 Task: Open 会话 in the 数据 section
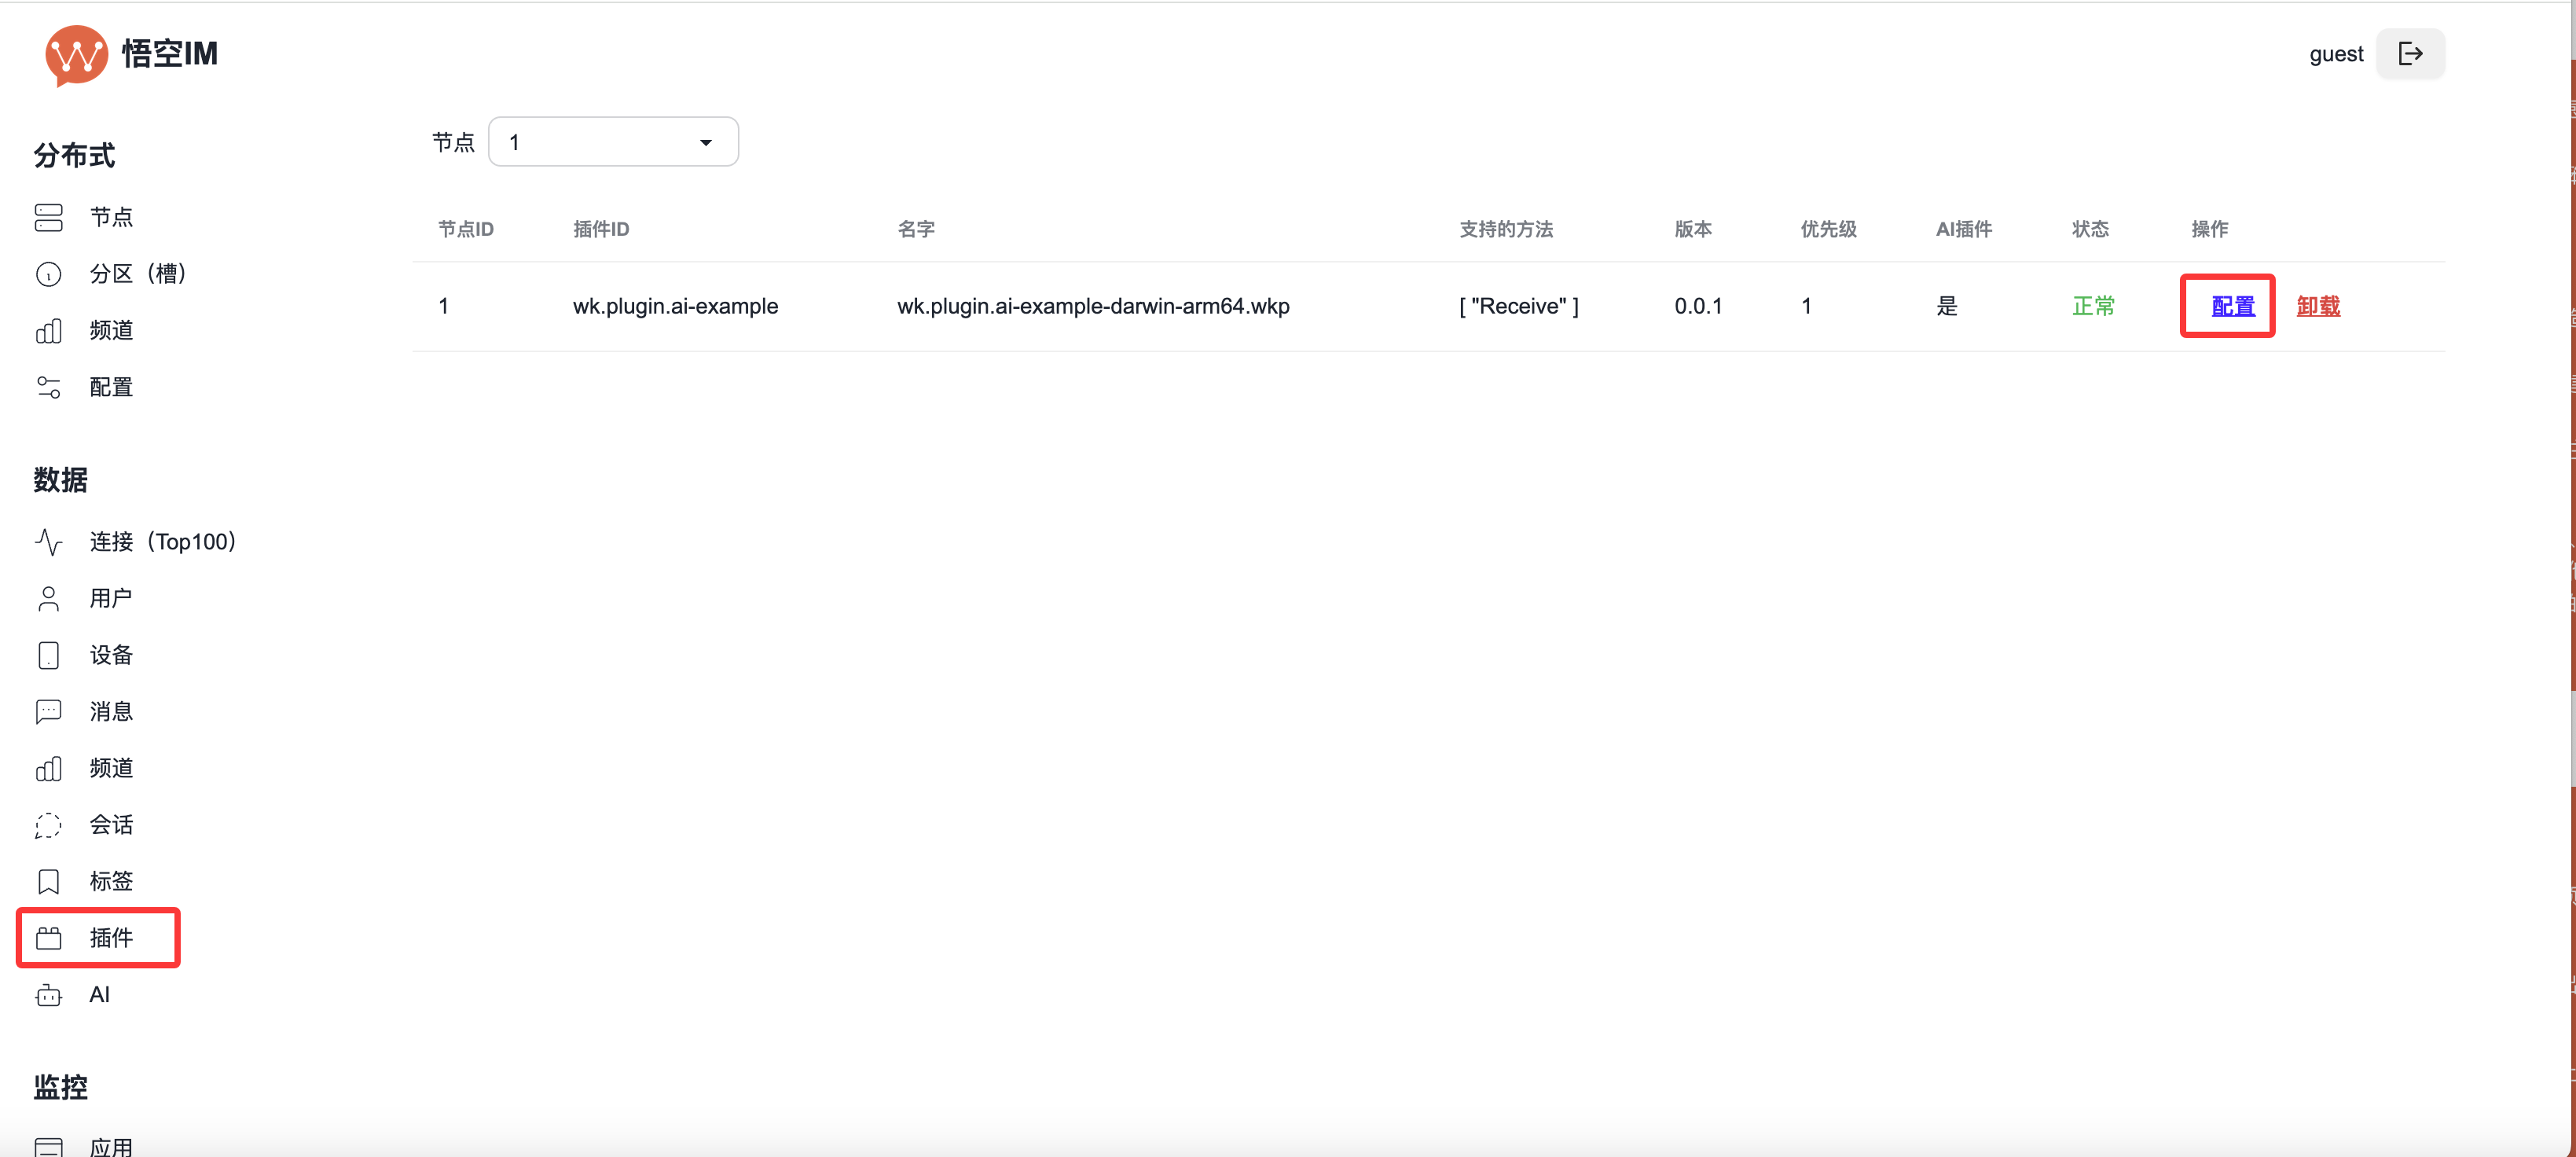110,825
